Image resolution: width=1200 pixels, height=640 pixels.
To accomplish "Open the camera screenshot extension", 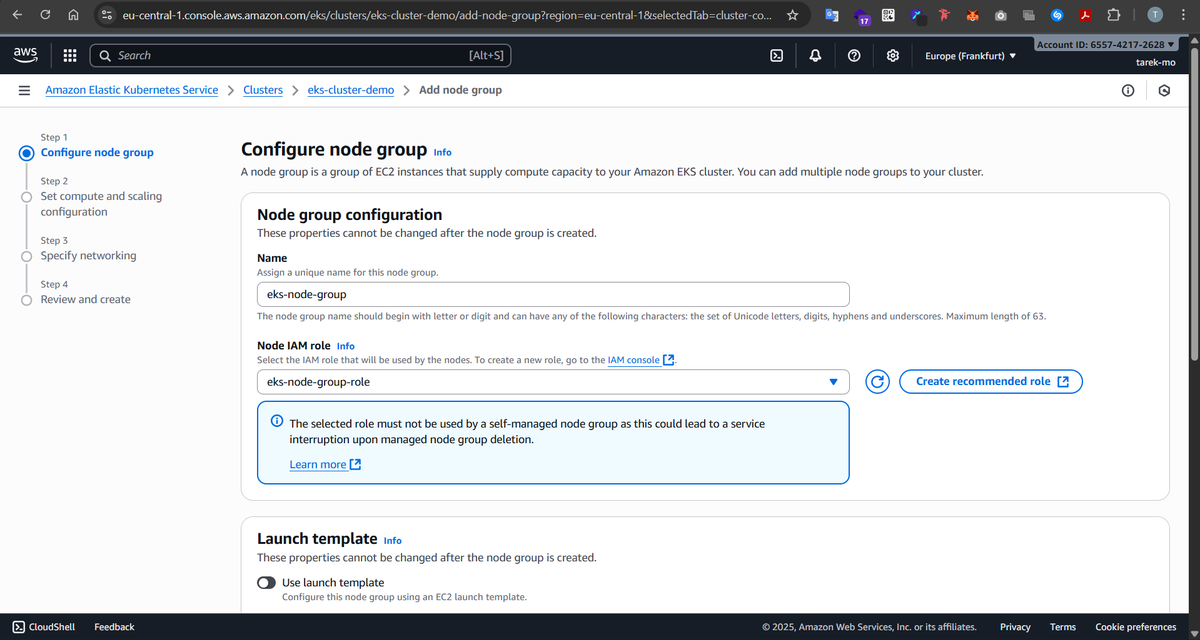I will click(x=1001, y=16).
